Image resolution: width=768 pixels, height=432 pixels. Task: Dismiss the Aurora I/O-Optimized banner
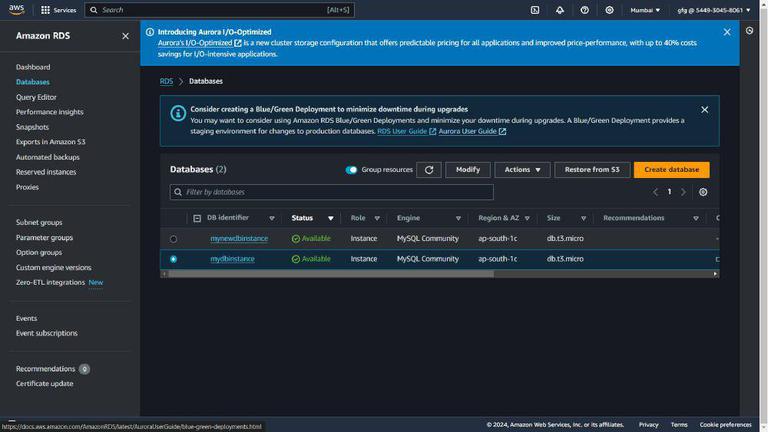[727, 32]
